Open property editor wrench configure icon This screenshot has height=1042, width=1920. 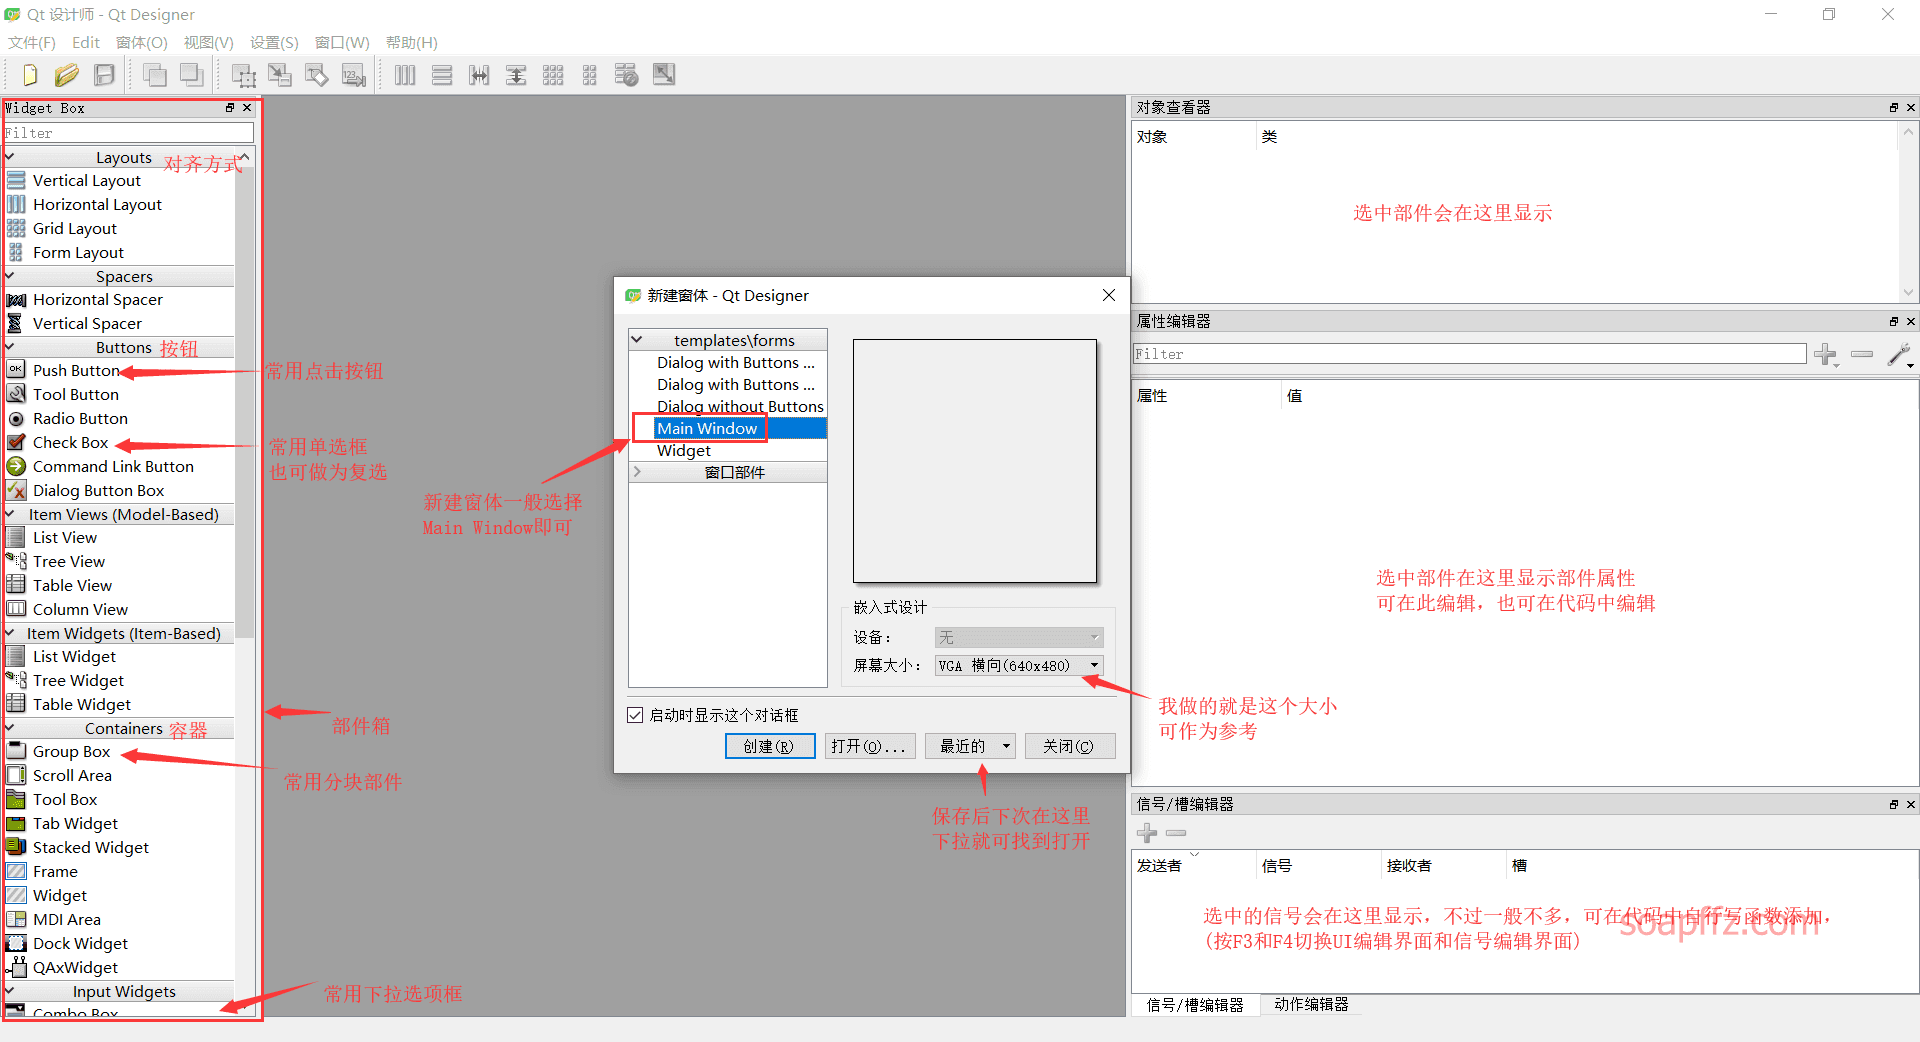1899,354
